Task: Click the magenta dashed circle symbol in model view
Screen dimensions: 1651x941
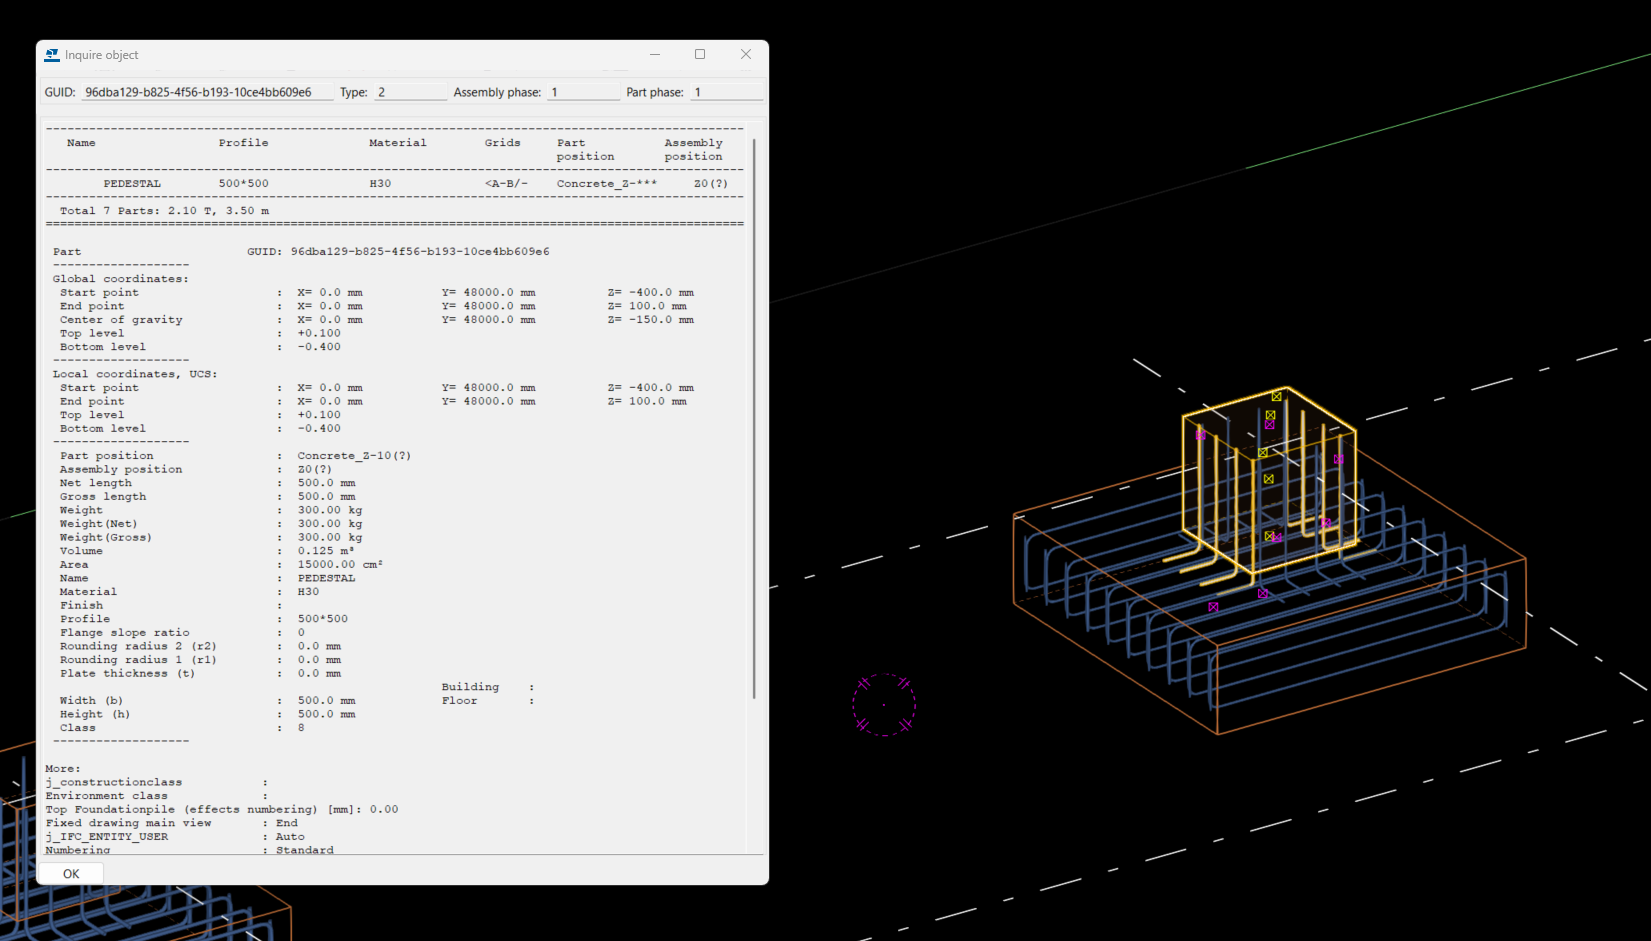Action: tap(884, 705)
